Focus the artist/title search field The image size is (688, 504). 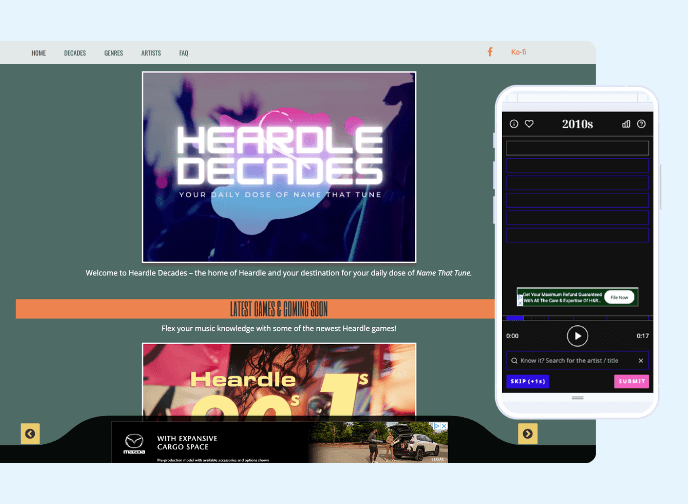(577, 361)
